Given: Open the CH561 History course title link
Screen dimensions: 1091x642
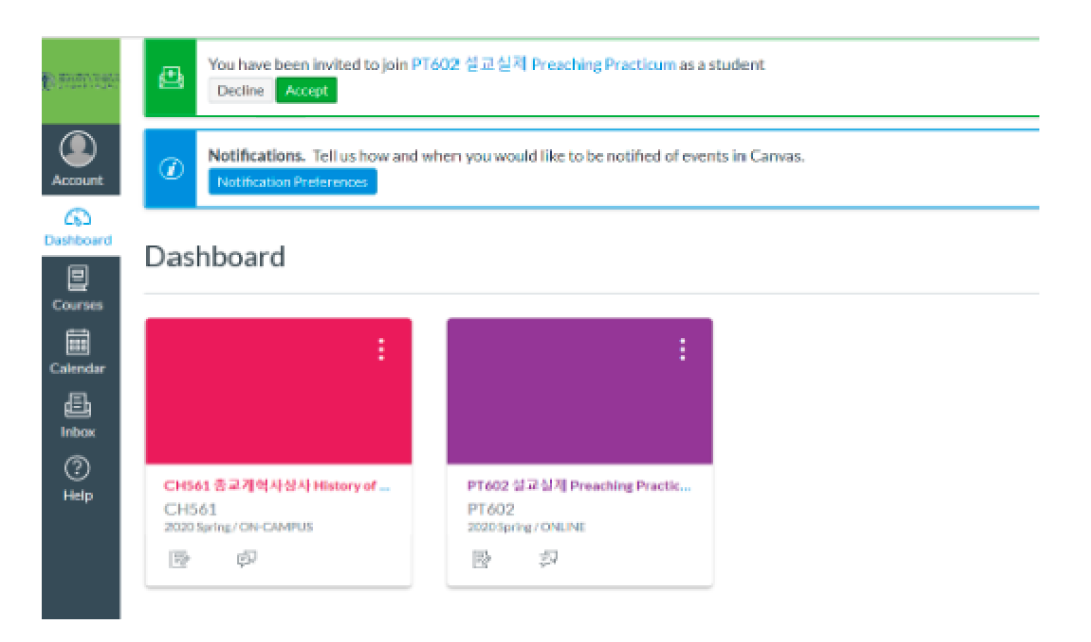Looking at the screenshot, I should [x=277, y=486].
